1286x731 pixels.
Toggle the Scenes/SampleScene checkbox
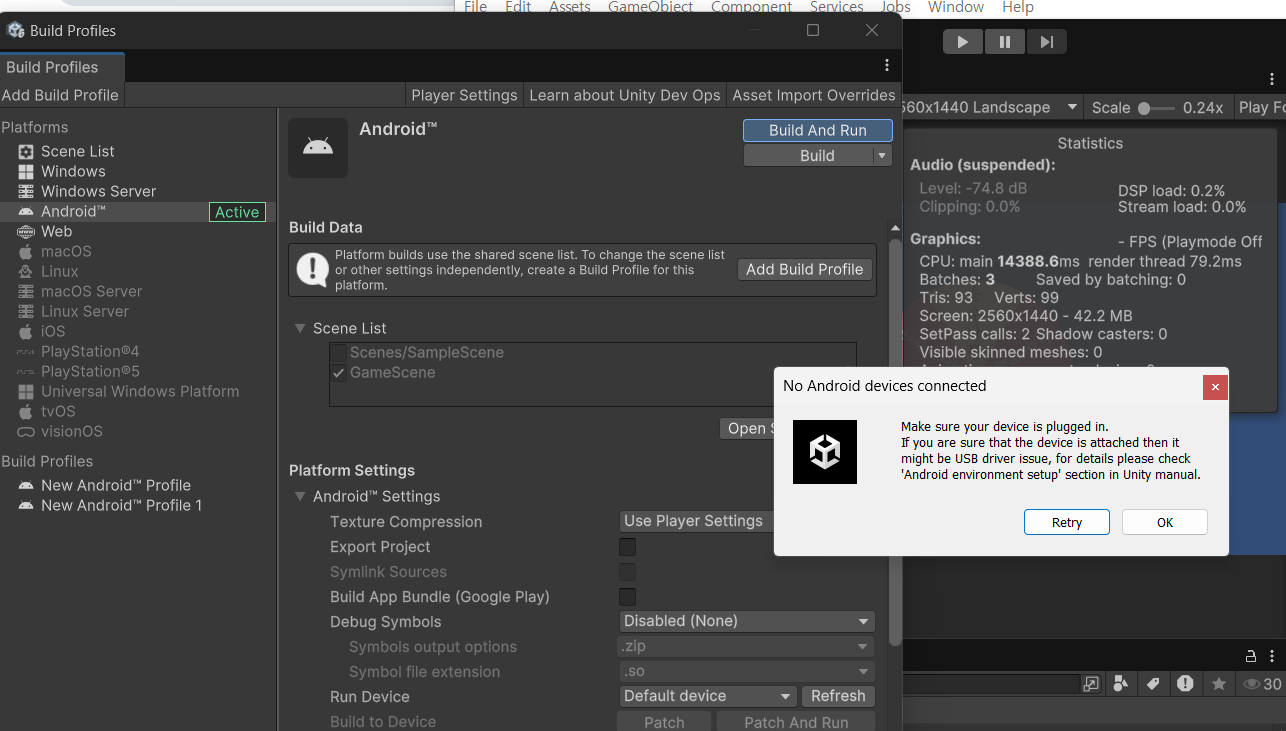(339, 352)
